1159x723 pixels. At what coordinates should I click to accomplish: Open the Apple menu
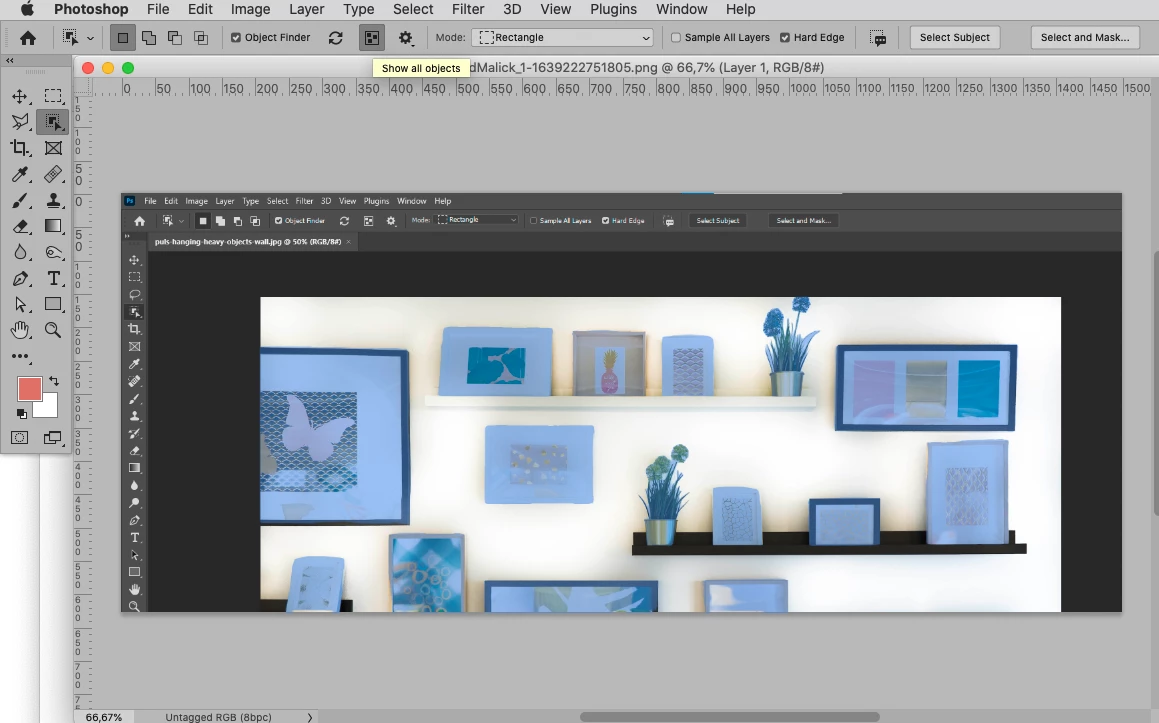coord(27,9)
